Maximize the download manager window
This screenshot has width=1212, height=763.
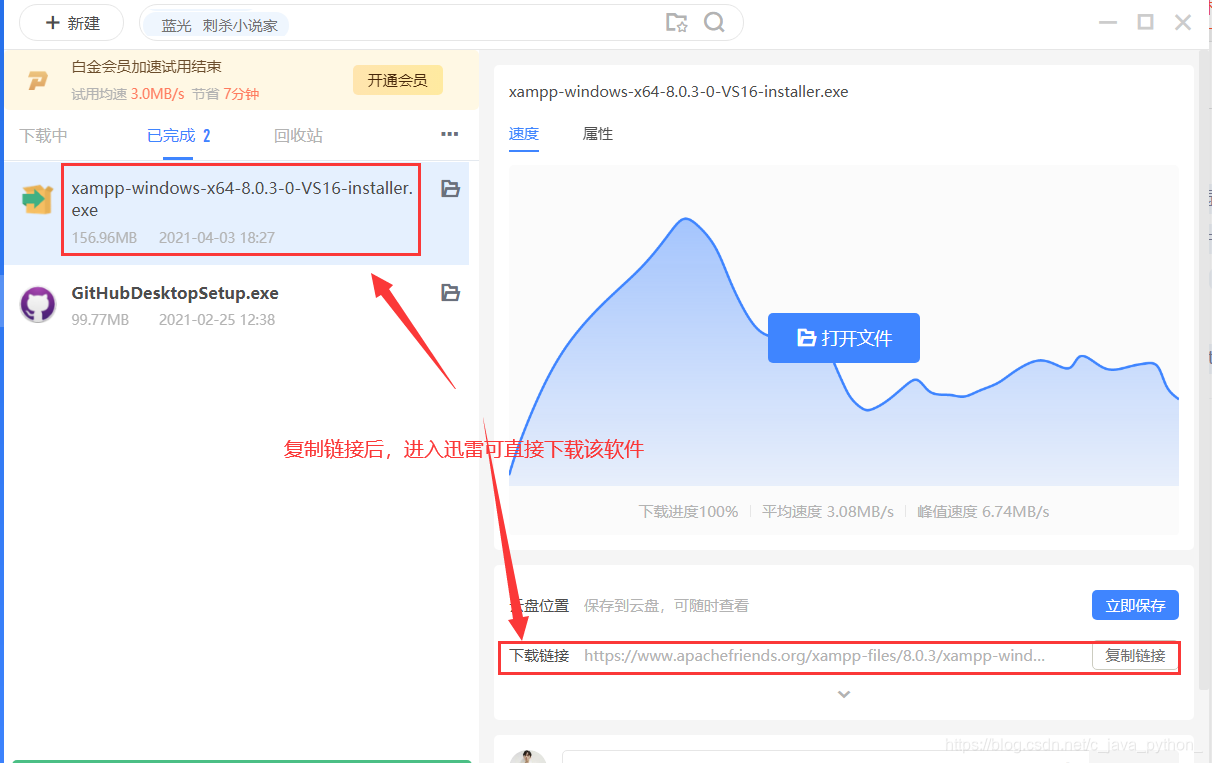[x=1145, y=22]
